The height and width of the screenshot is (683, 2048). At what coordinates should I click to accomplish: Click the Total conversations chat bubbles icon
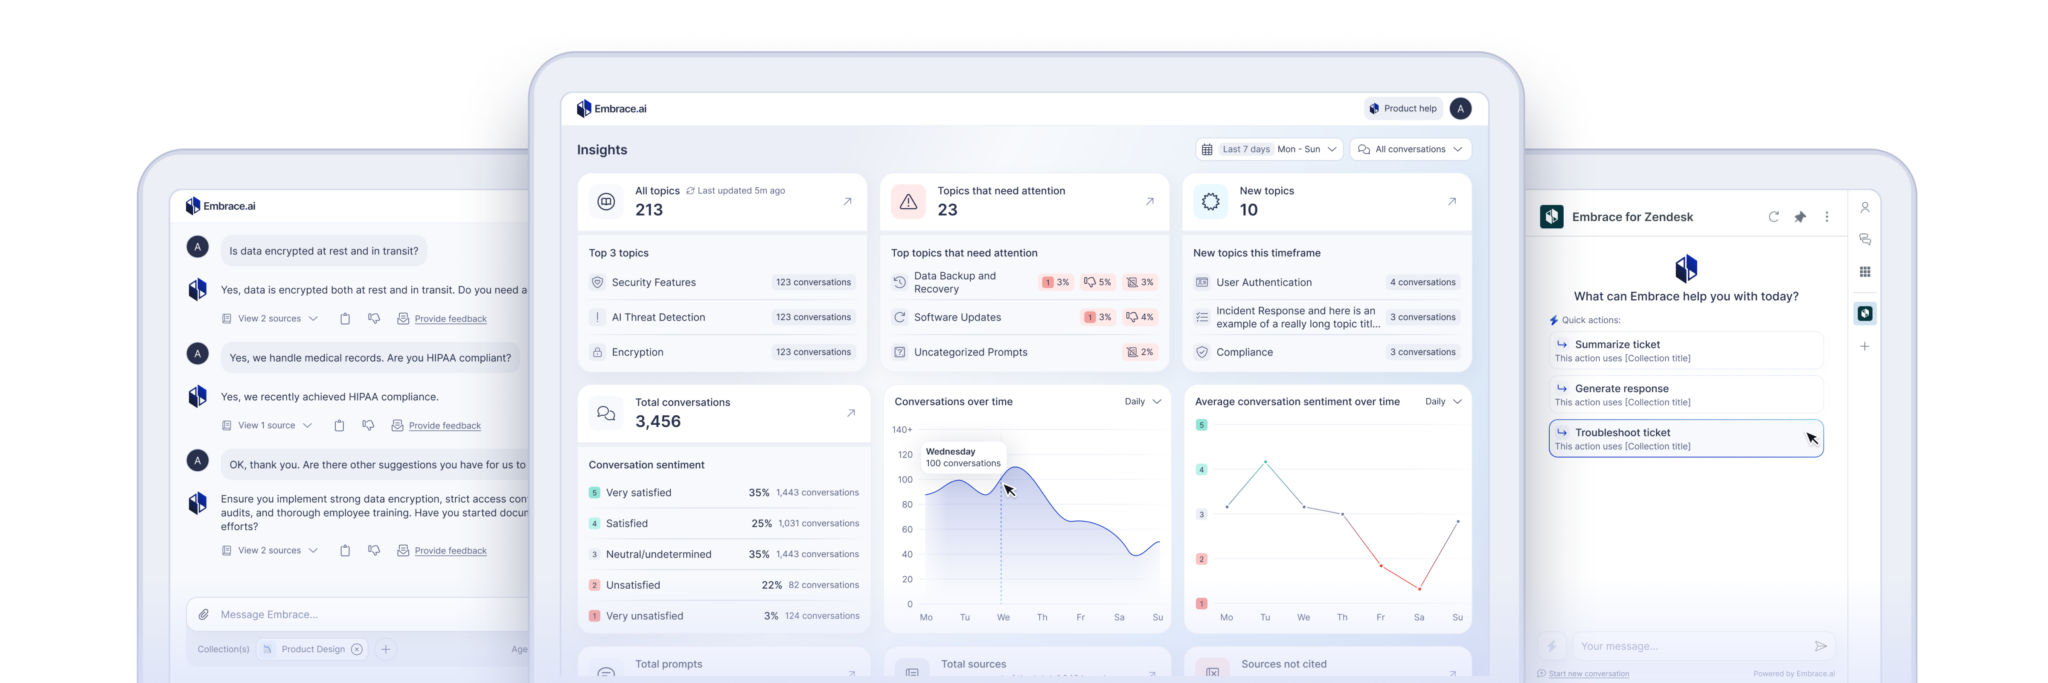[x=606, y=413]
